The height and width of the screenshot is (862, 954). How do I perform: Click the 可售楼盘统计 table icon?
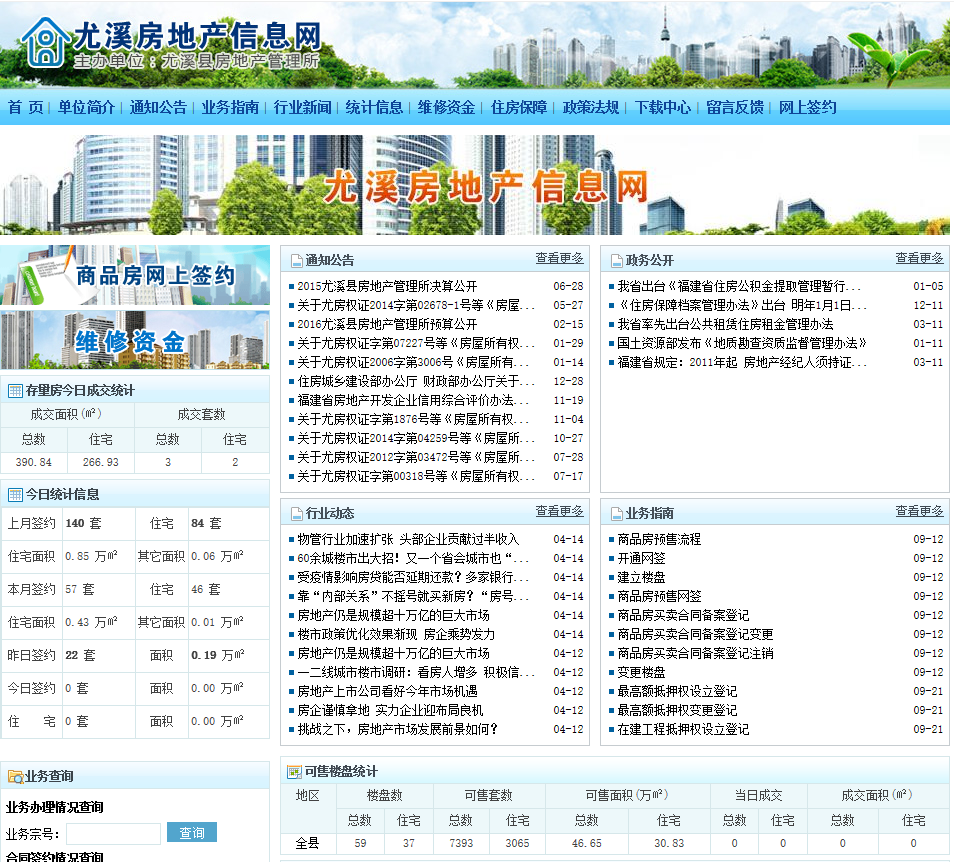294,771
